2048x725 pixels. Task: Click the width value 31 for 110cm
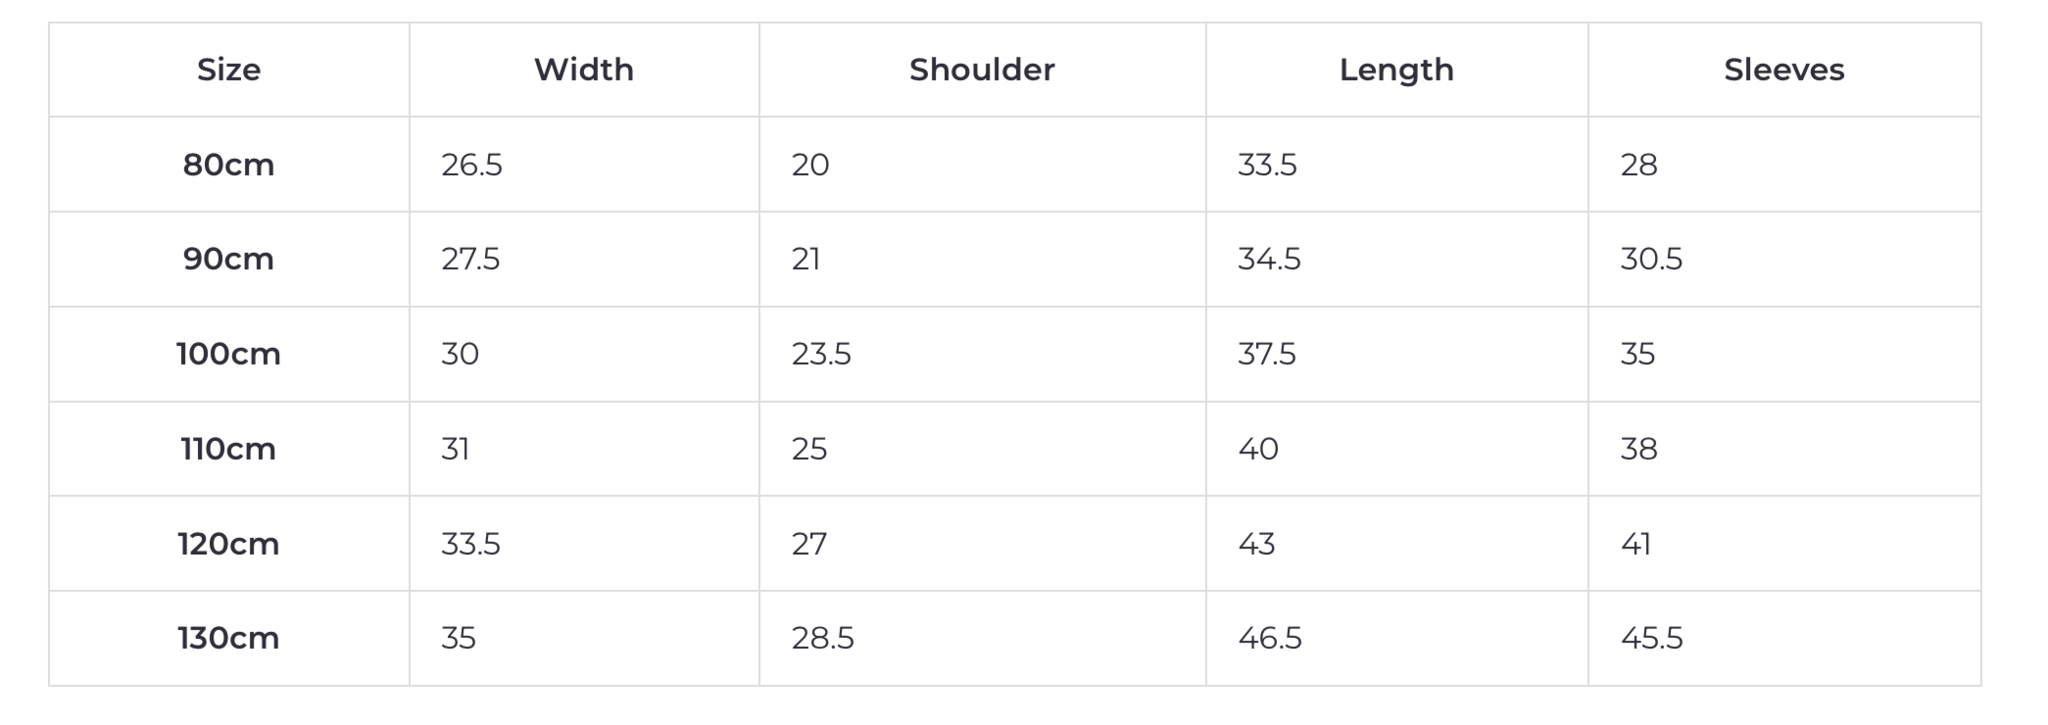coord(455,449)
